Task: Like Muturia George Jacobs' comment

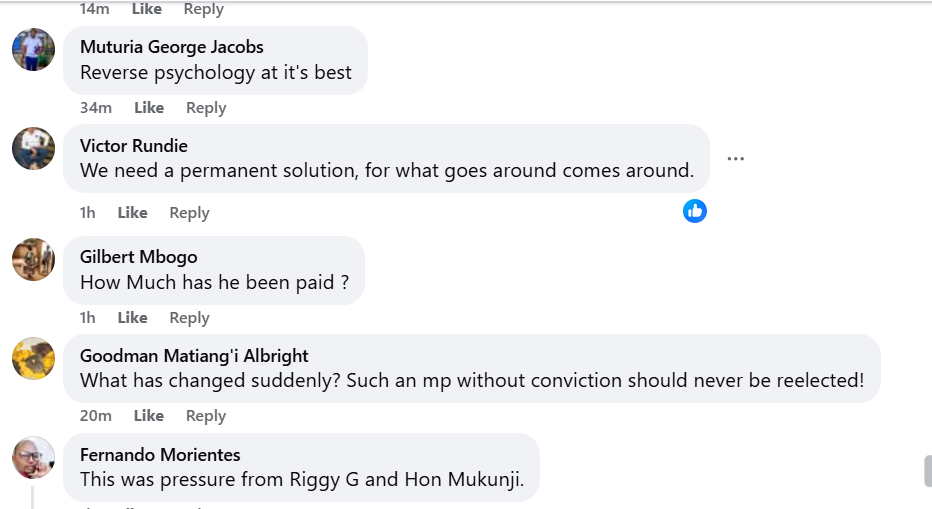Action: tap(149, 108)
